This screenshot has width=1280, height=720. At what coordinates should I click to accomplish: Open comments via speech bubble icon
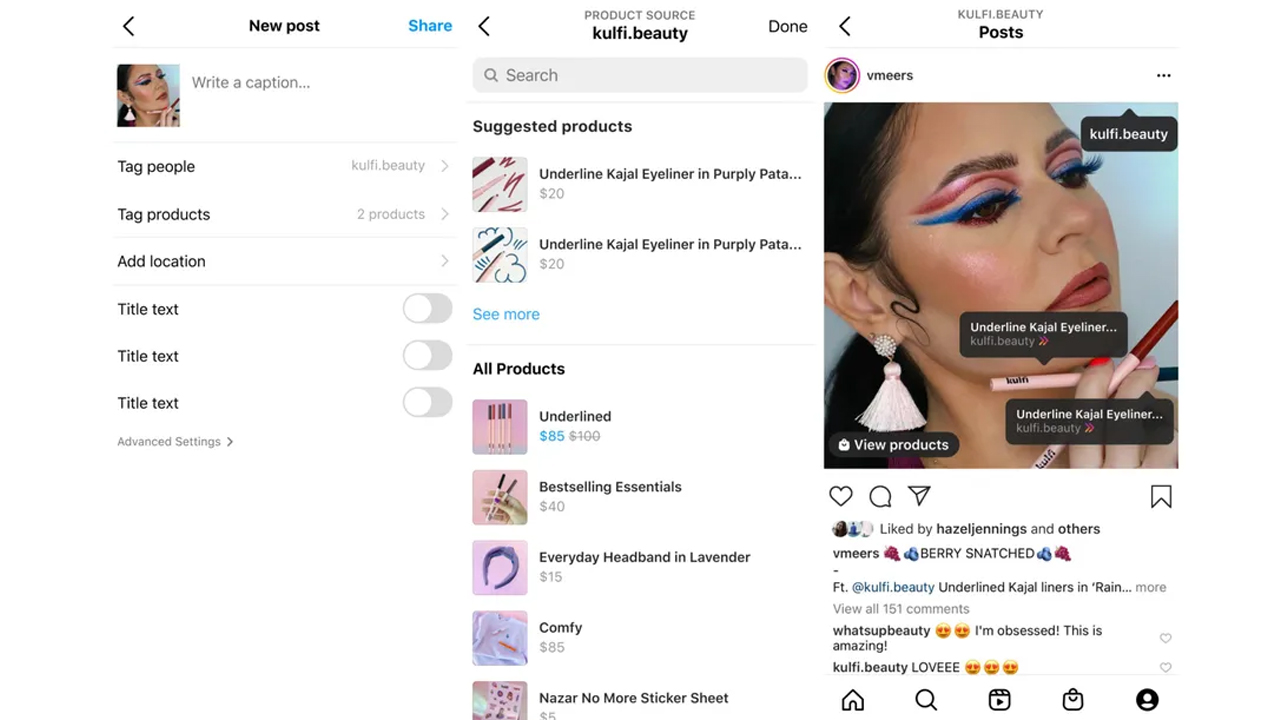(880, 496)
